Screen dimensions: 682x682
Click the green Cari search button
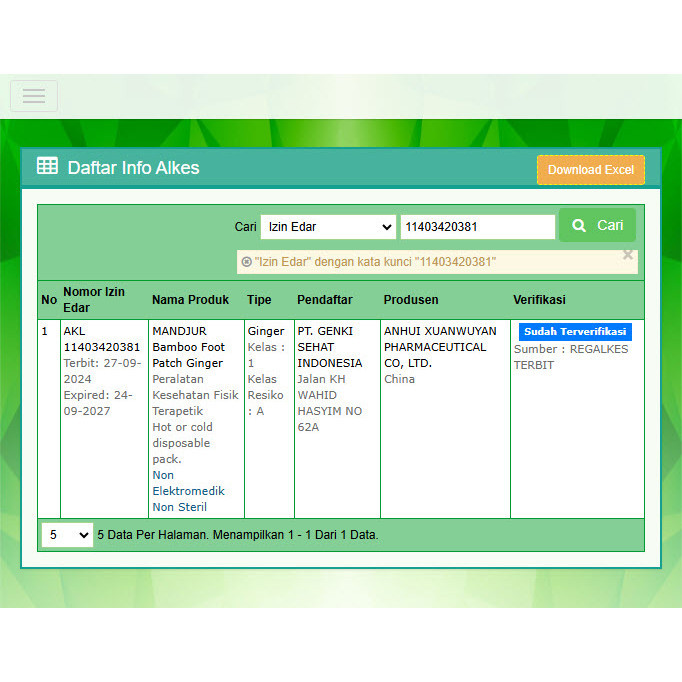click(x=597, y=226)
